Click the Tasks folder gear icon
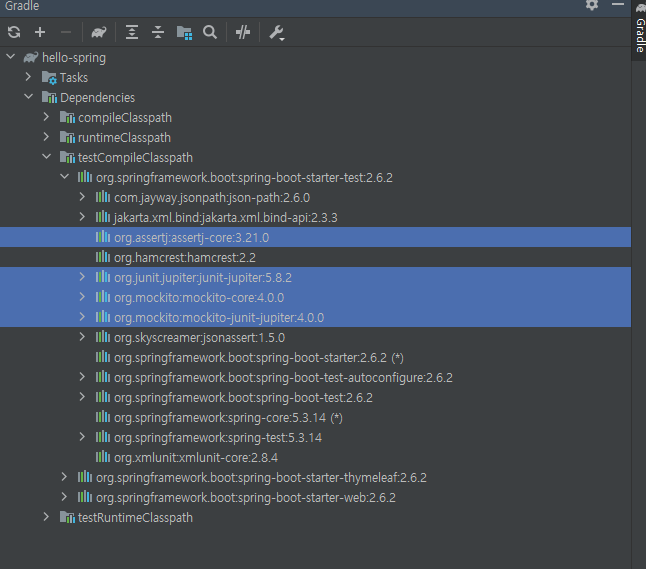 (x=49, y=78)
